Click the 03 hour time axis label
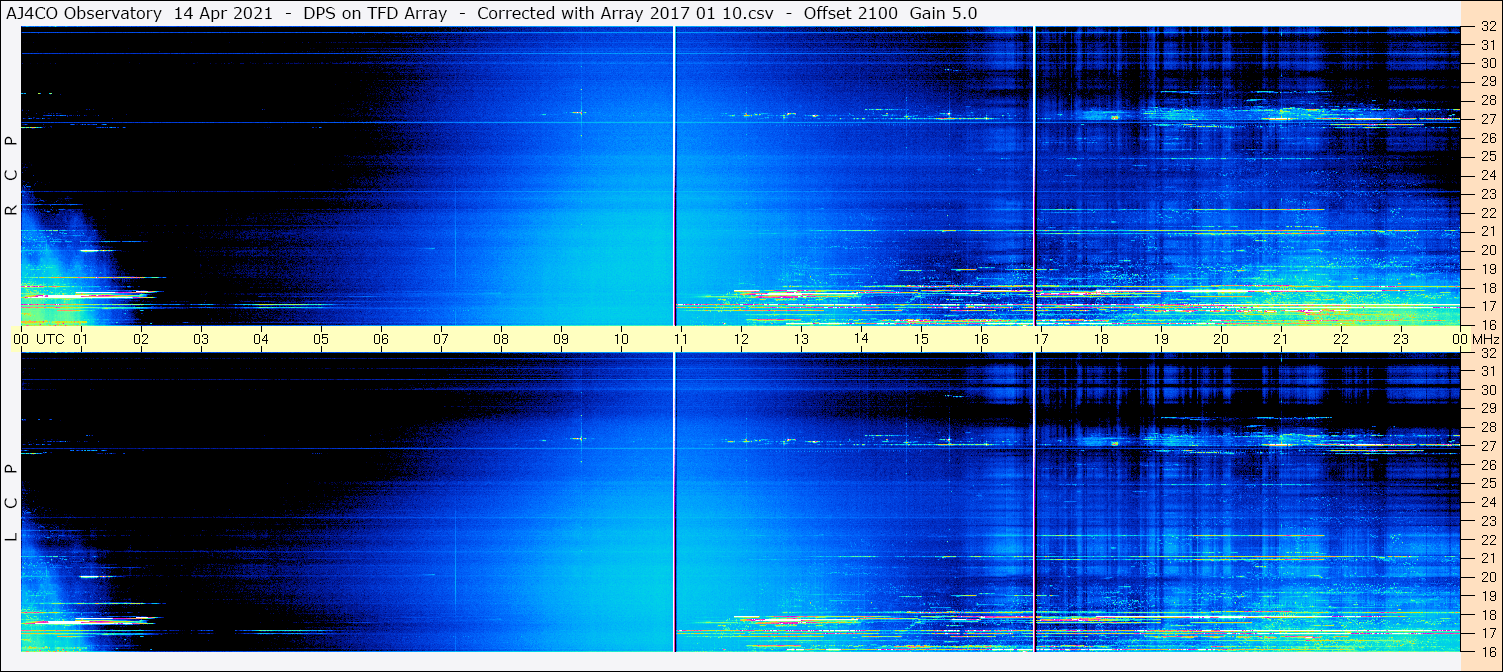The width and height of the screenshot is (1503, 672). tap(201, 339)
